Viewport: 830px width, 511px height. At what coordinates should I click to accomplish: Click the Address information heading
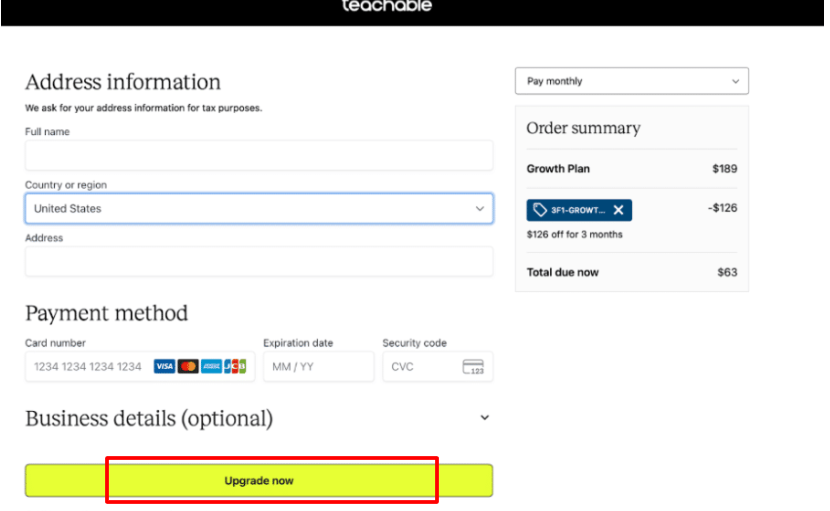[x=123, y=82]
